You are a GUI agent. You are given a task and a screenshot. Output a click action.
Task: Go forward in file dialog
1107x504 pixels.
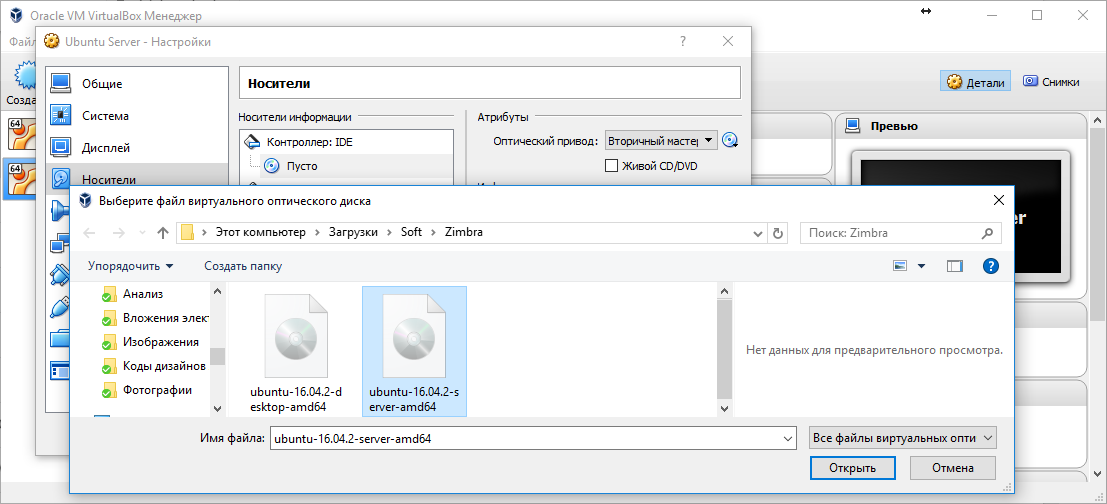point(119,233)
